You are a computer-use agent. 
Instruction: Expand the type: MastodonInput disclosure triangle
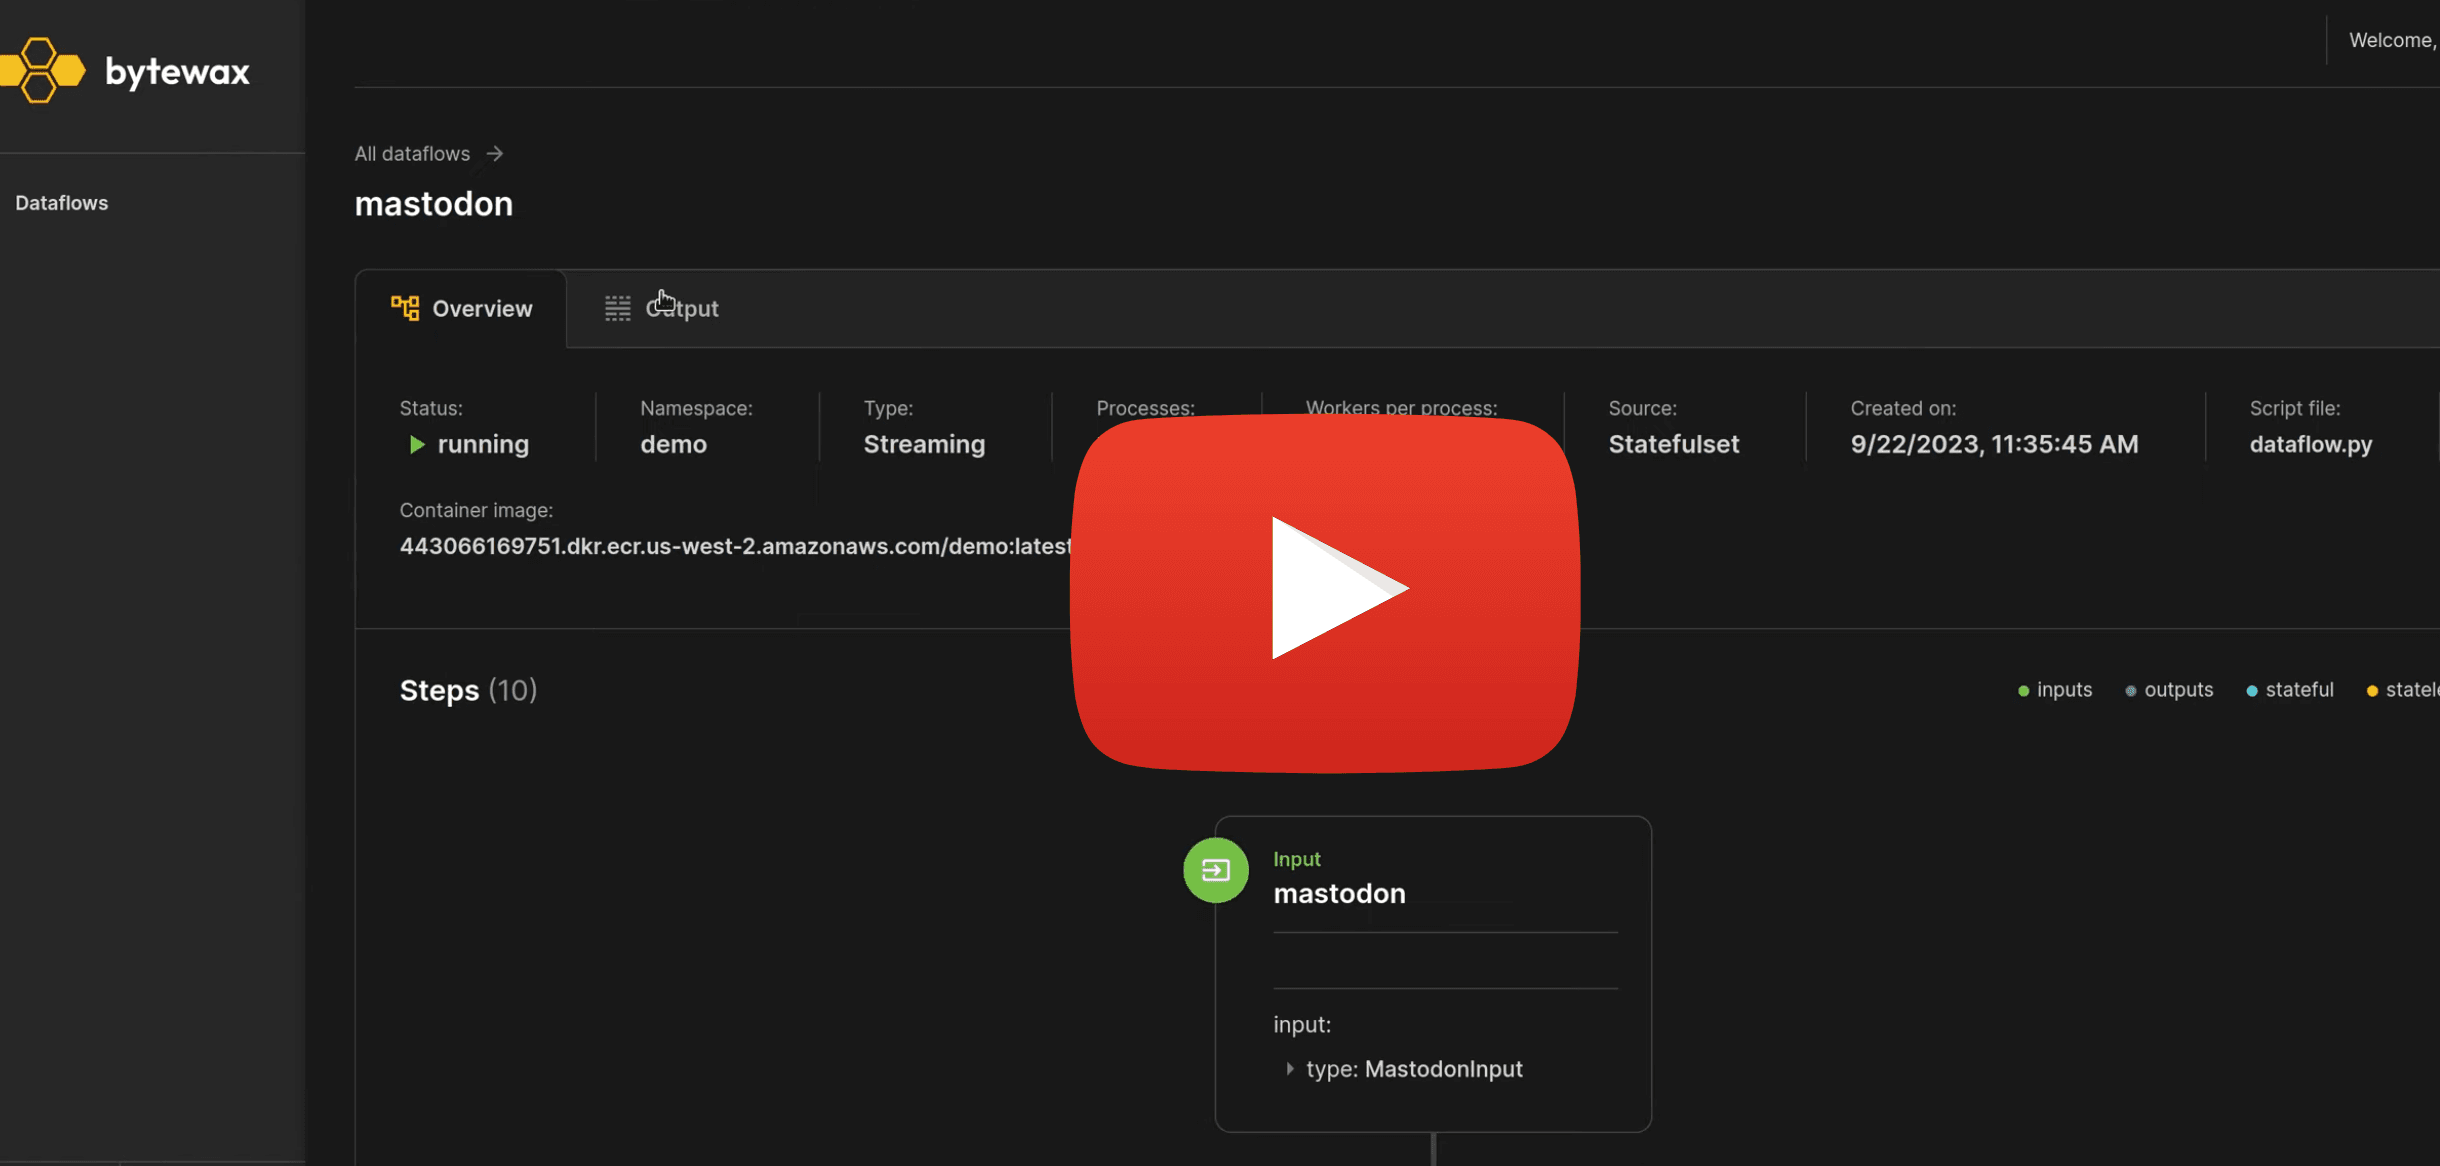(1289, 1069)
